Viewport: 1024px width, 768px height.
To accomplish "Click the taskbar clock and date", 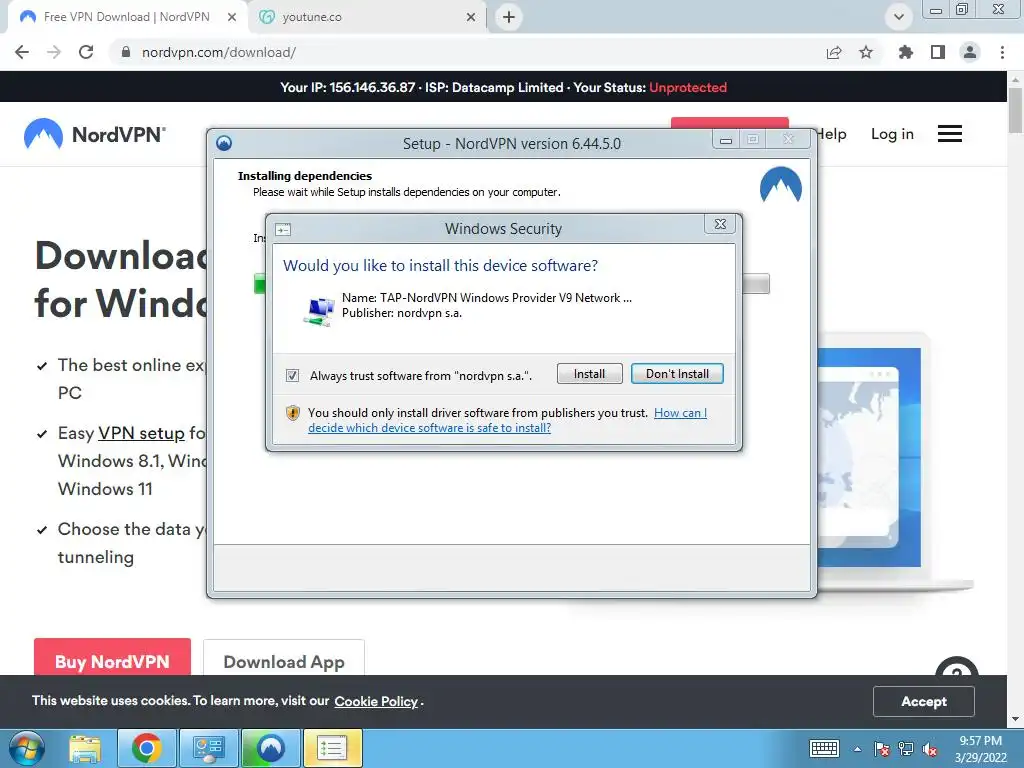I will coord(980,749).
